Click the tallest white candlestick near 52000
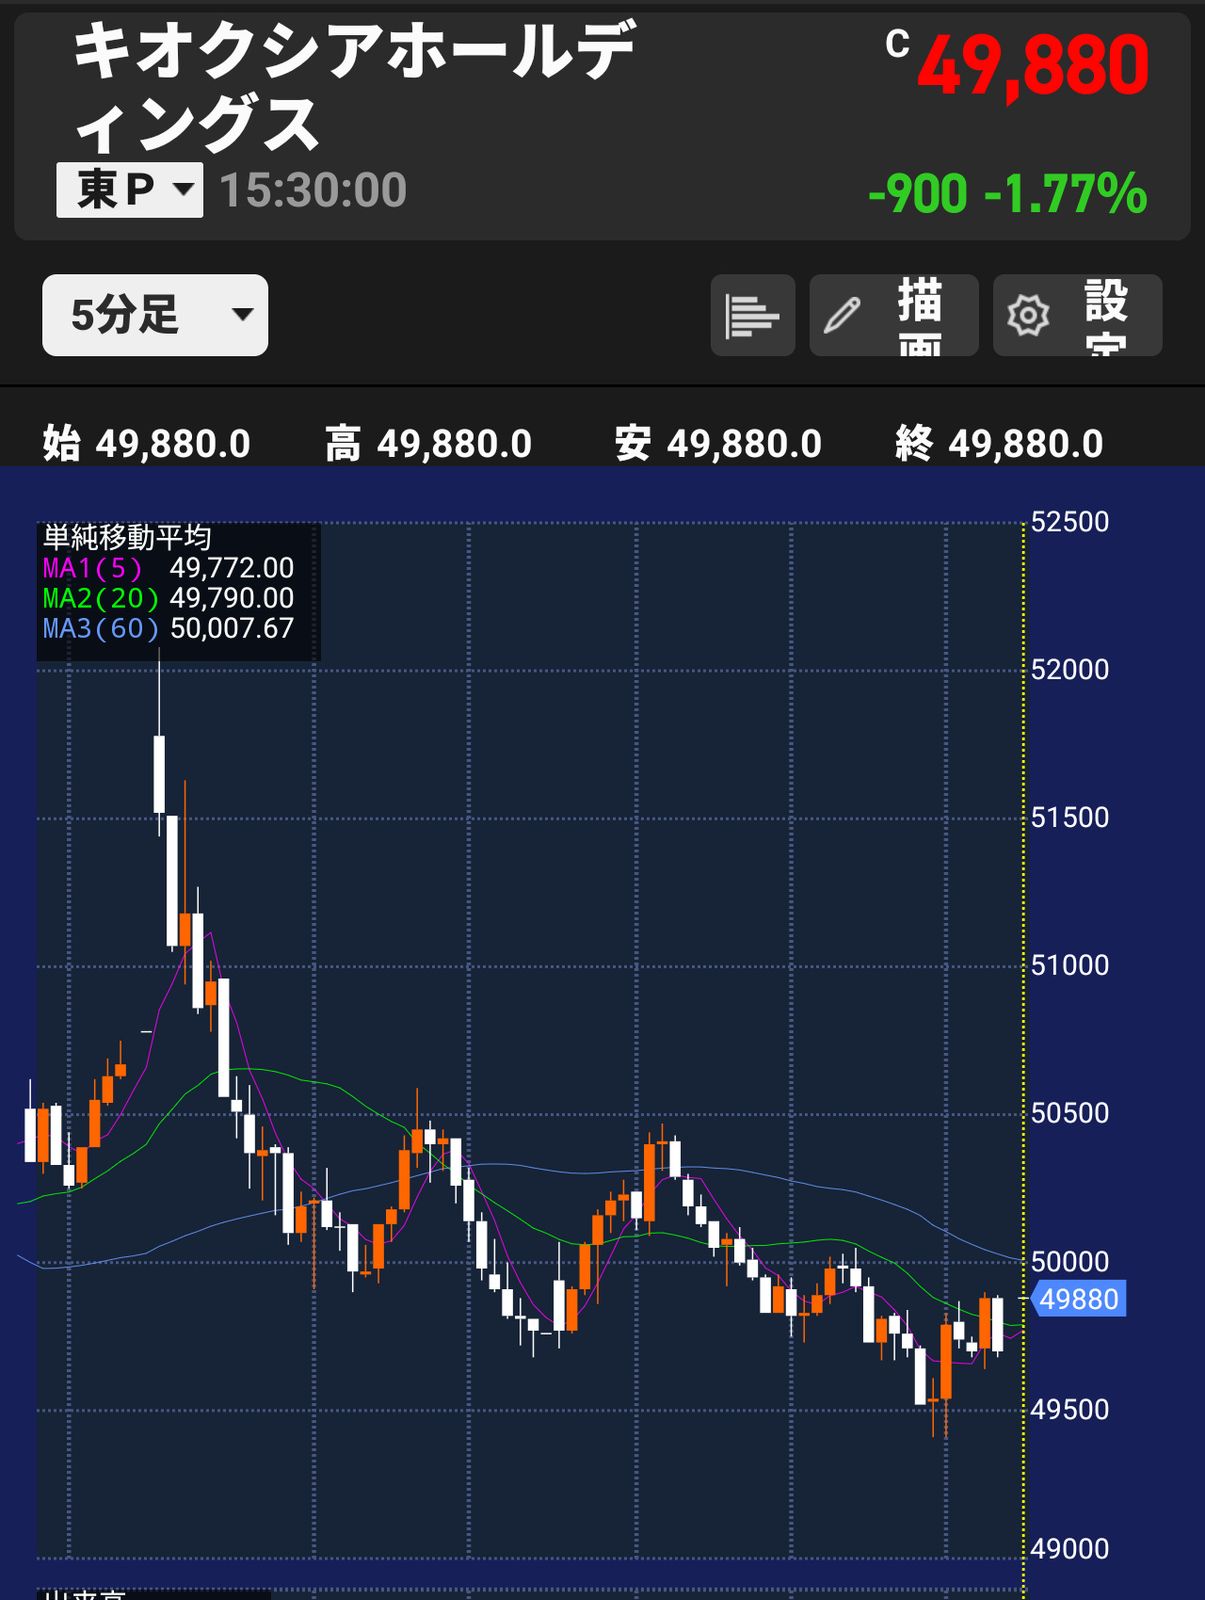Viewport: 1205px width, 1600px height. click(x=159, y=774)
